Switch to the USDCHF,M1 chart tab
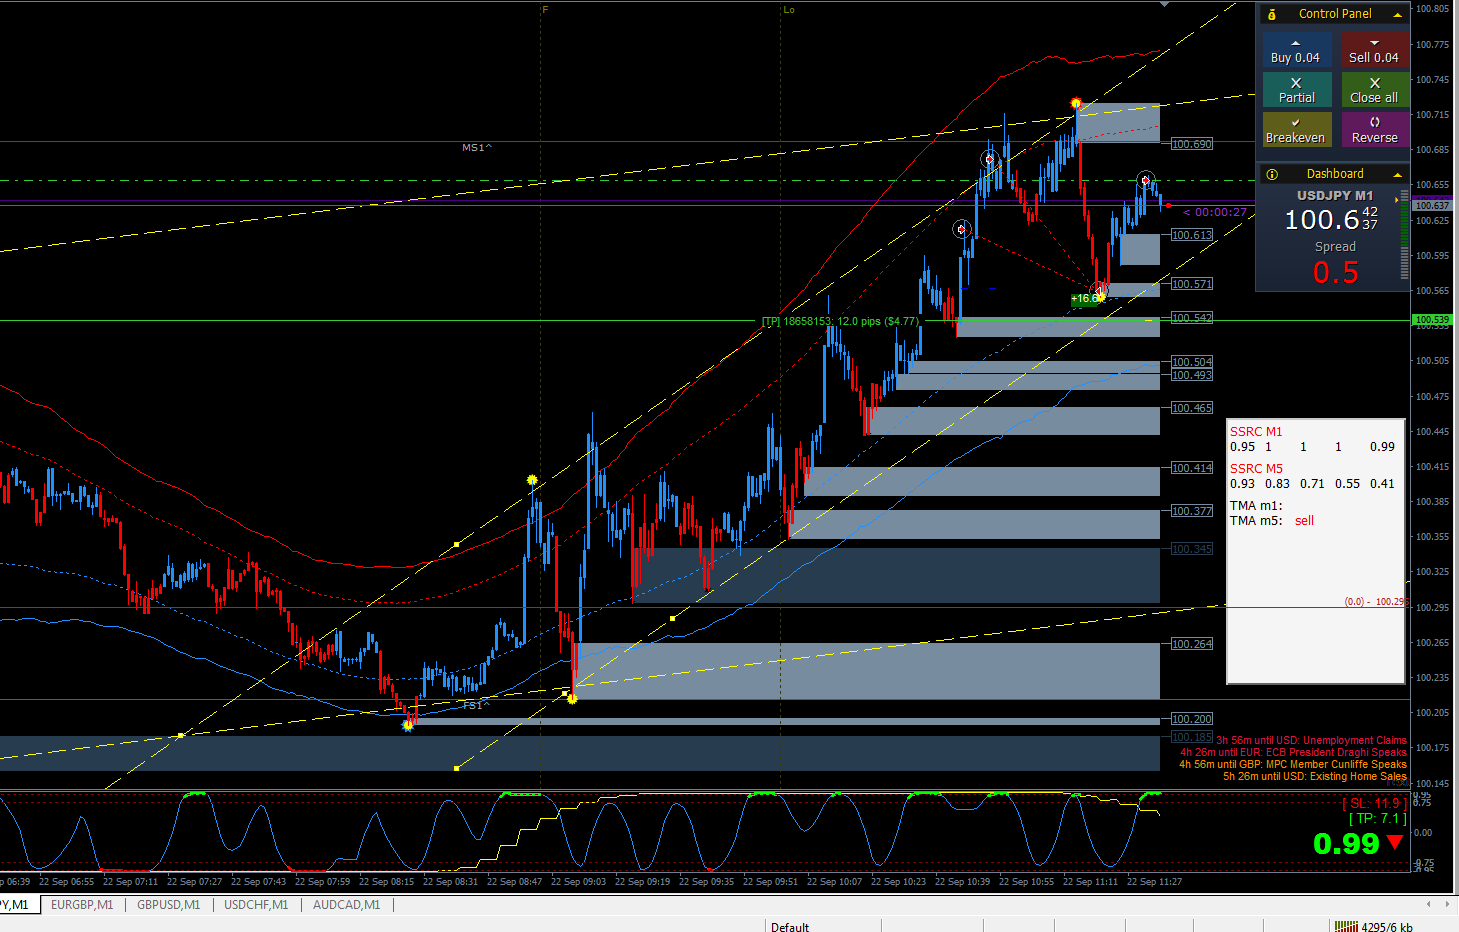 coord(256,904)
